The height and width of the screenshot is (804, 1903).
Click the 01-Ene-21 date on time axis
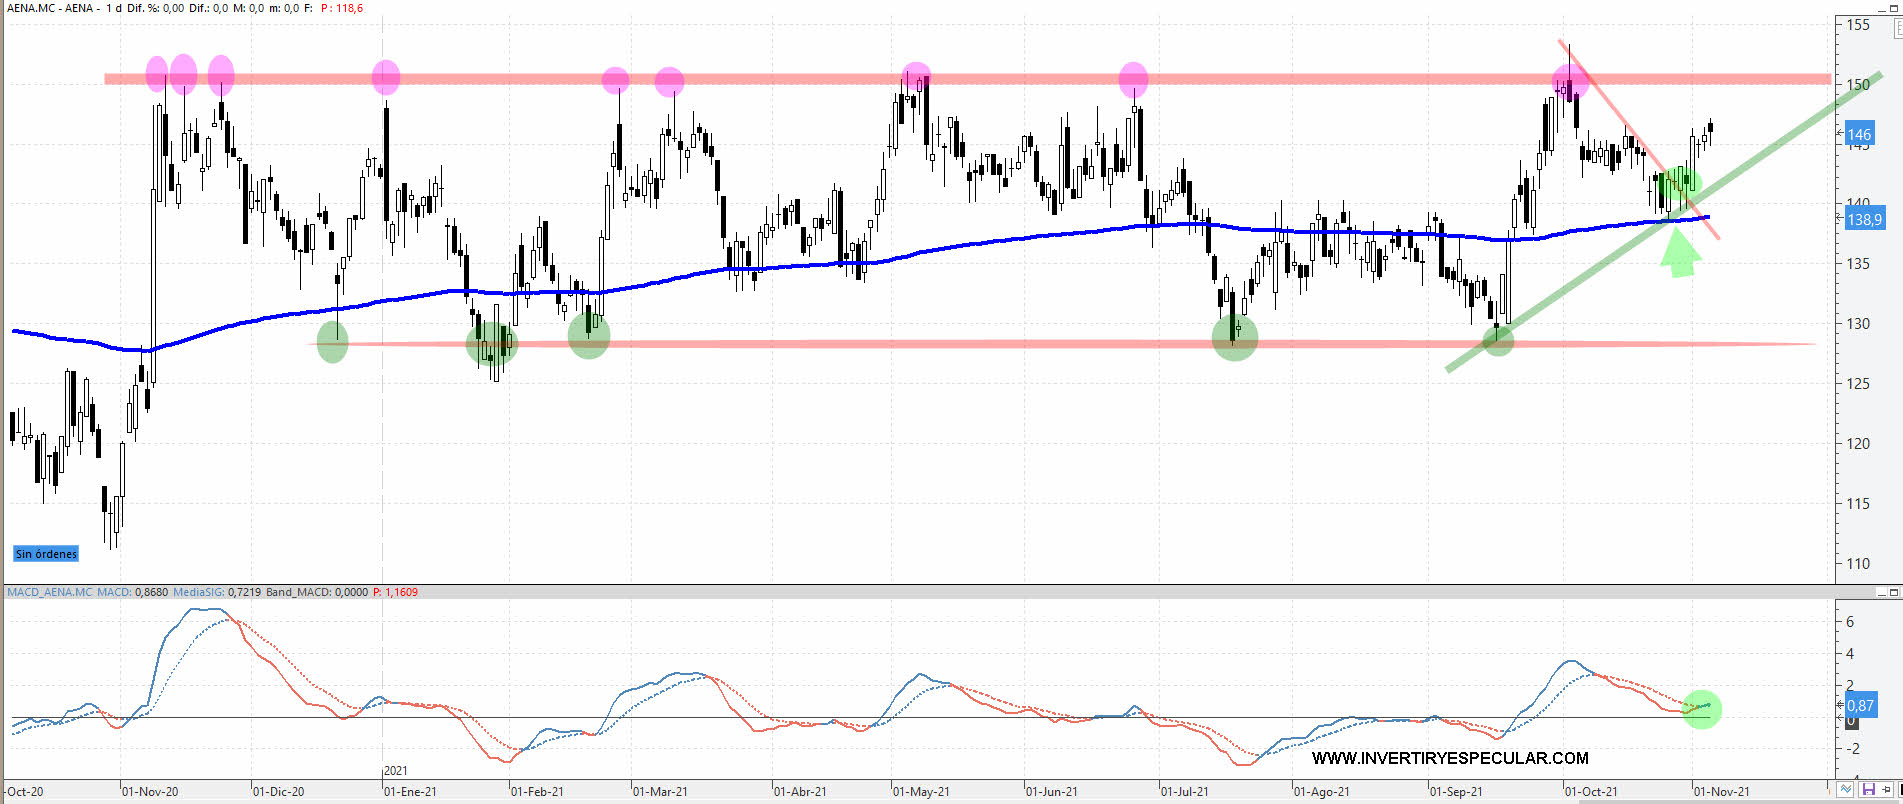pos(410,791)
